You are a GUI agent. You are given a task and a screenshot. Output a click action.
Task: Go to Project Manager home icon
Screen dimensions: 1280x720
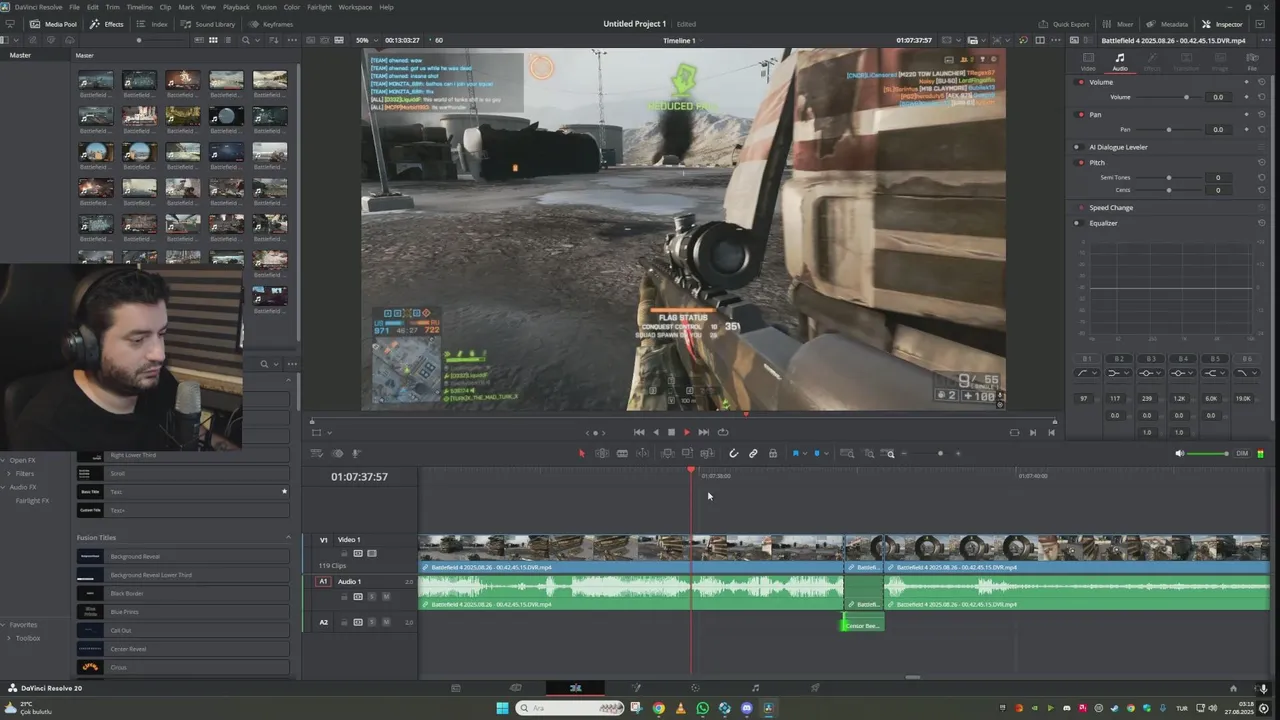1233,688
